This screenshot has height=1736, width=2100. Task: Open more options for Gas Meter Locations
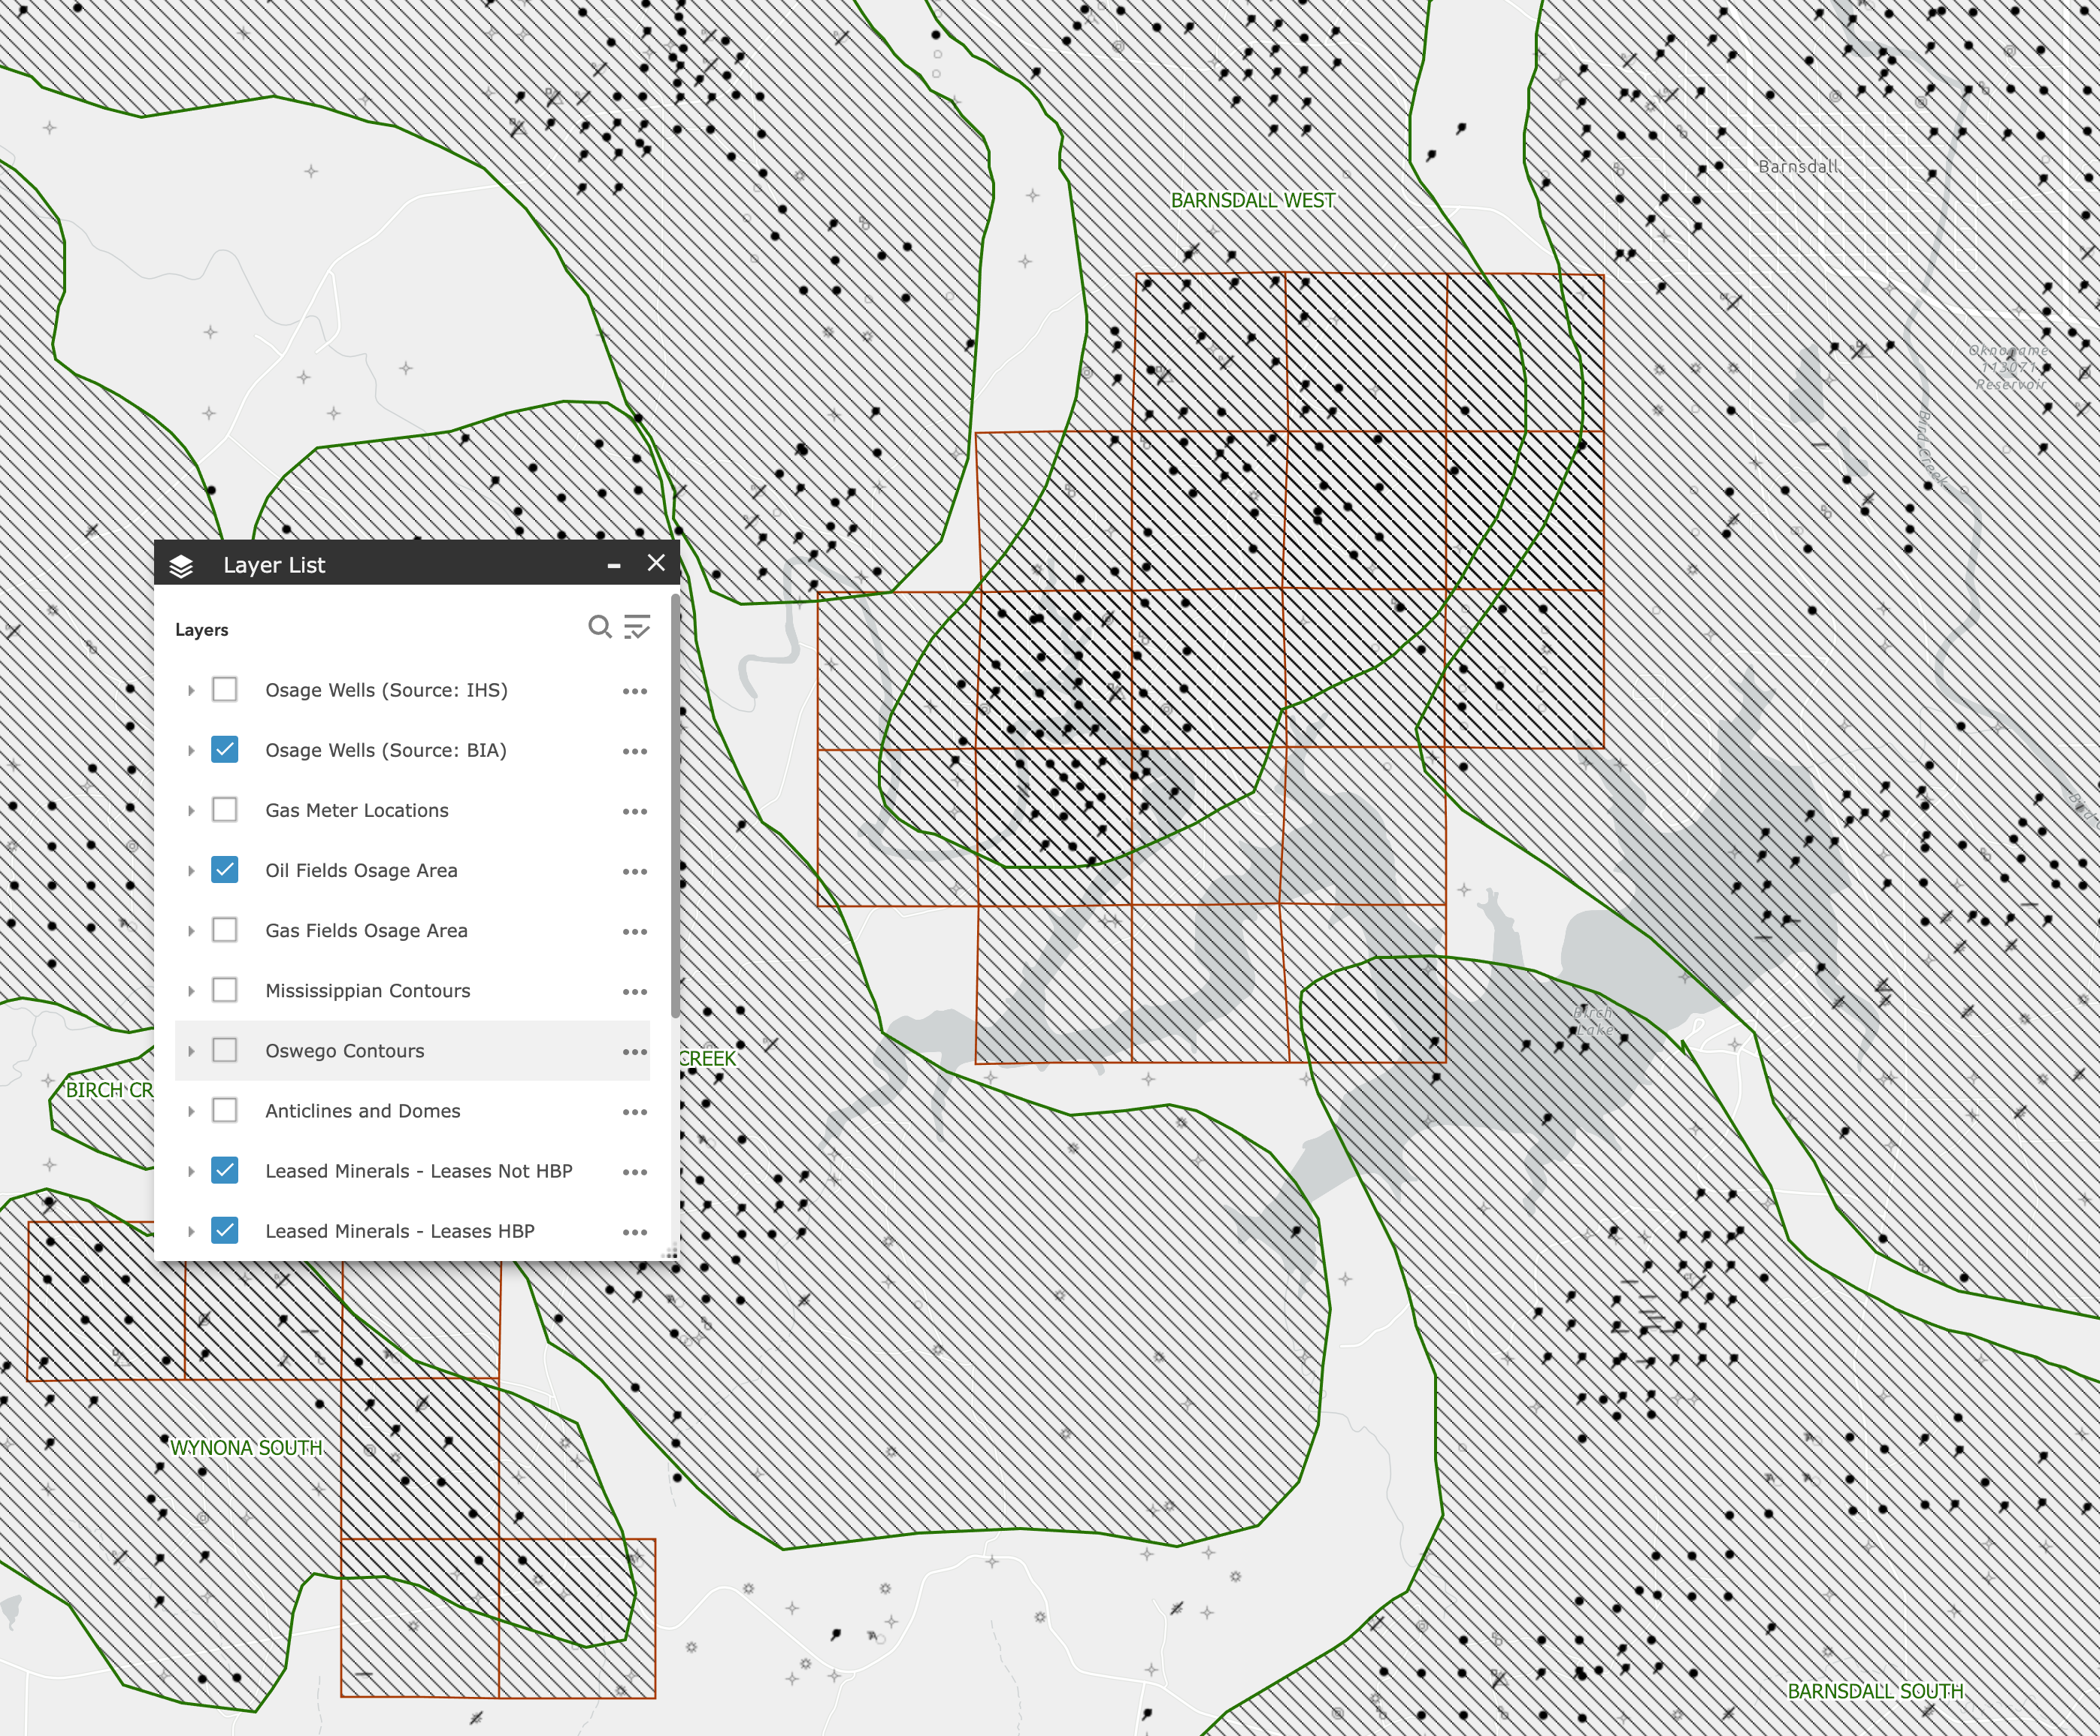coord(634,811)
